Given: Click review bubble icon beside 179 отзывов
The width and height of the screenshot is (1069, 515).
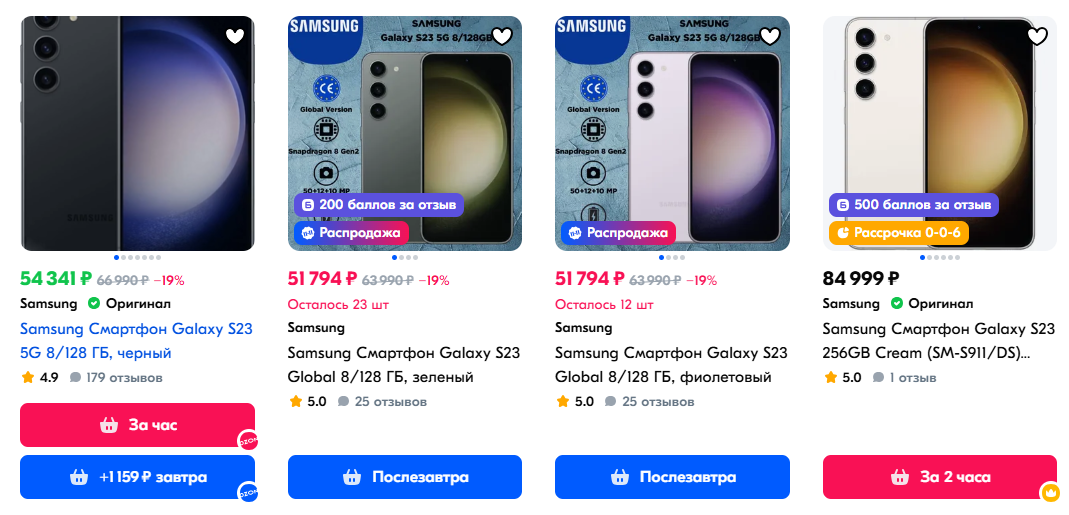Looking at the screenshot, I should point(75,377).
